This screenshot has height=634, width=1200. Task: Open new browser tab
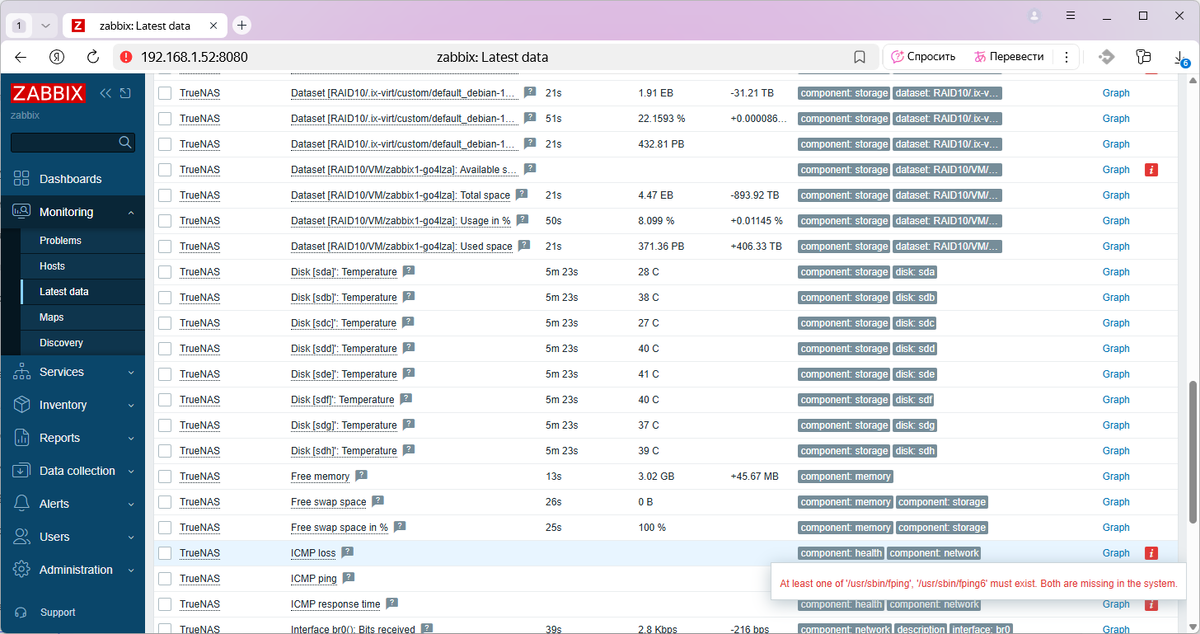[241, 25]
